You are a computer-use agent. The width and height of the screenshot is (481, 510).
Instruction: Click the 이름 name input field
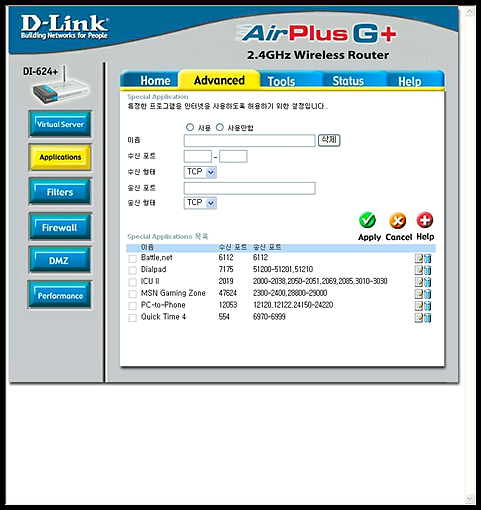pos(249,140)
